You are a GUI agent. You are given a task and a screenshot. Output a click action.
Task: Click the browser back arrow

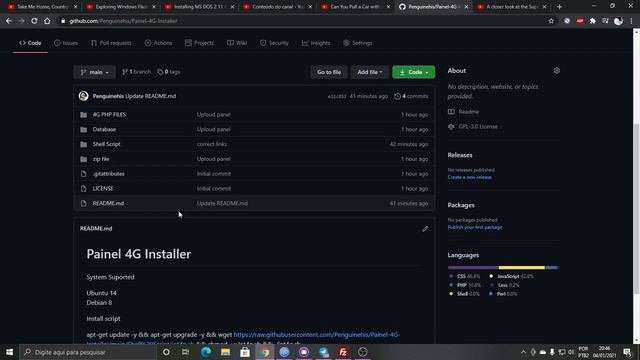(x=9, y=21)
